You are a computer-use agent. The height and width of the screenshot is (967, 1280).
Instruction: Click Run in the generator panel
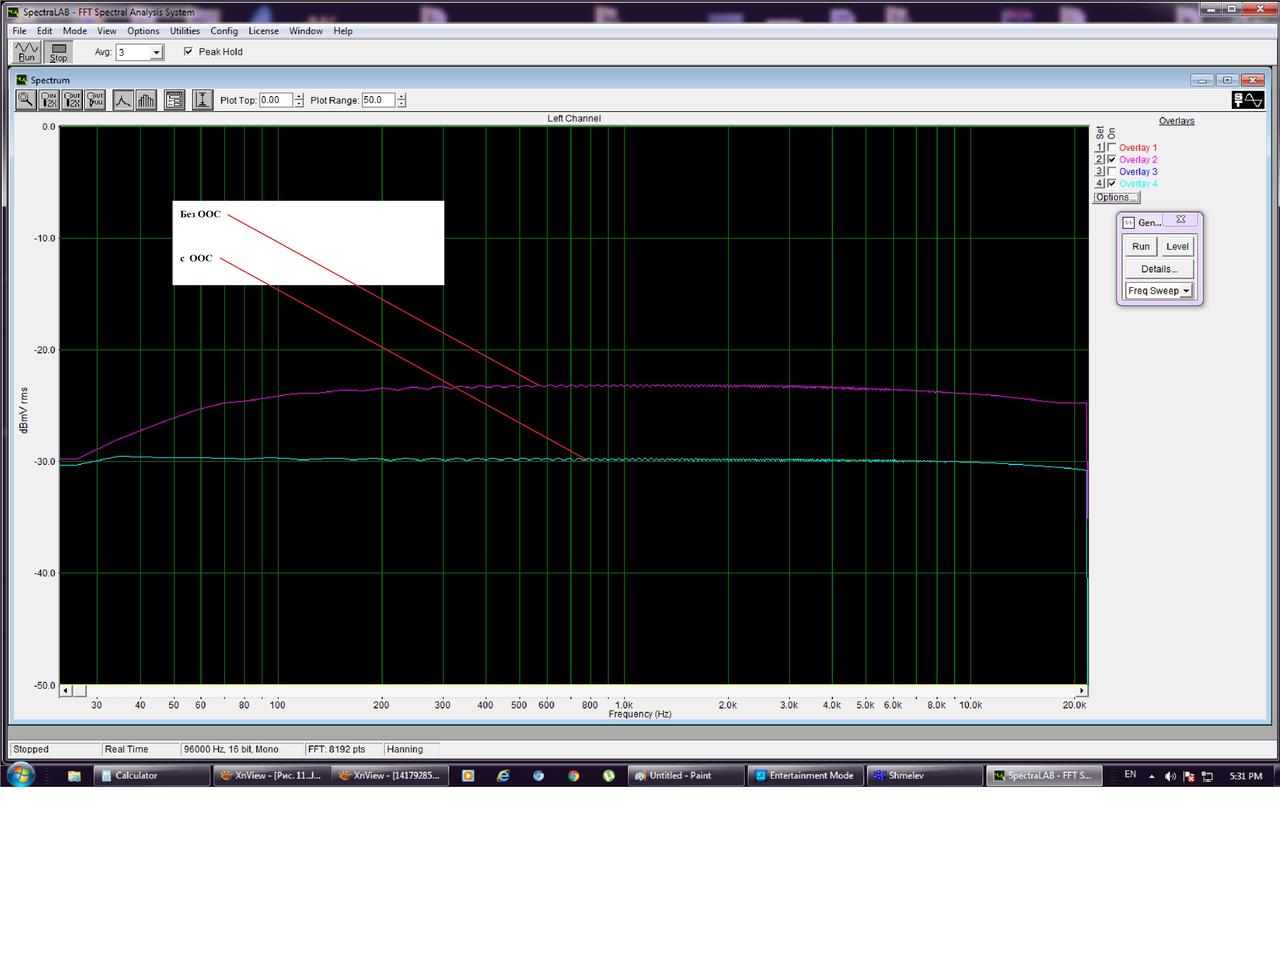point(1141,246)
